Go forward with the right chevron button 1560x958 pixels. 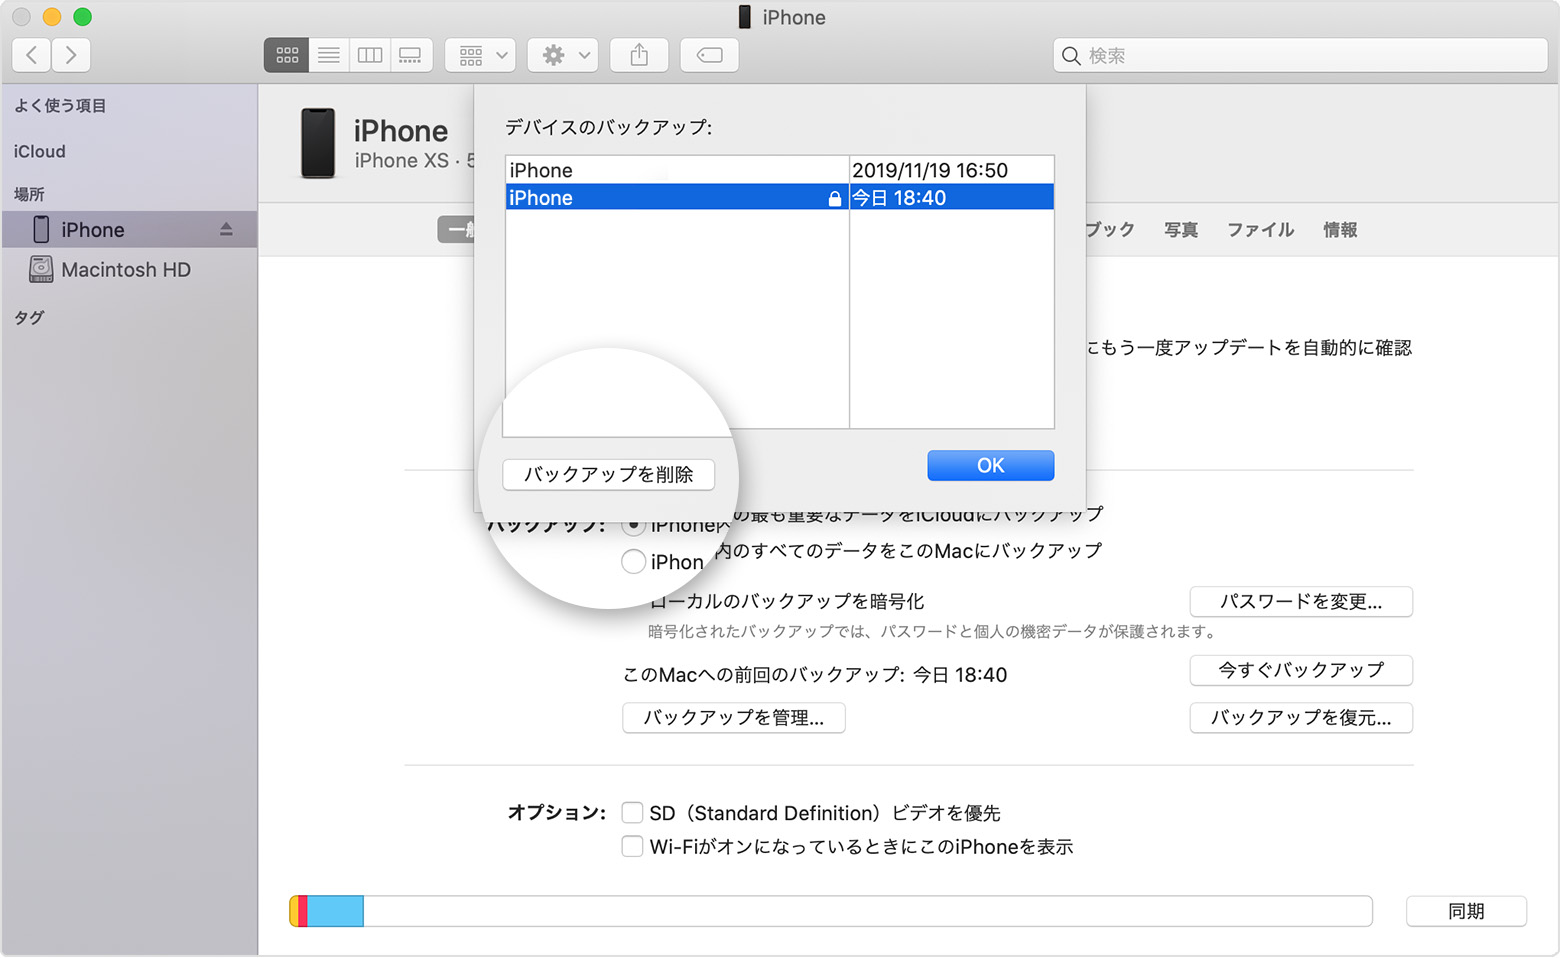(x=71, y=55)
